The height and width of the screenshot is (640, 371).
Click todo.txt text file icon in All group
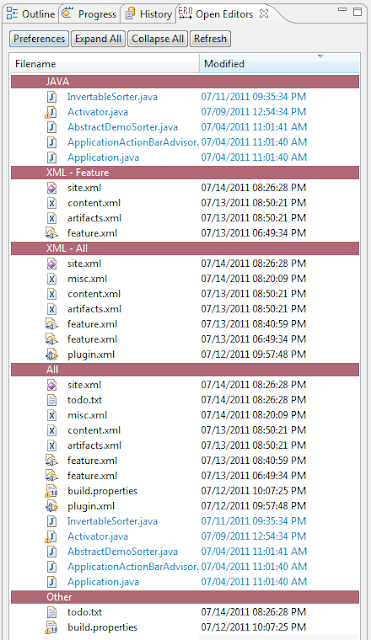52,400
